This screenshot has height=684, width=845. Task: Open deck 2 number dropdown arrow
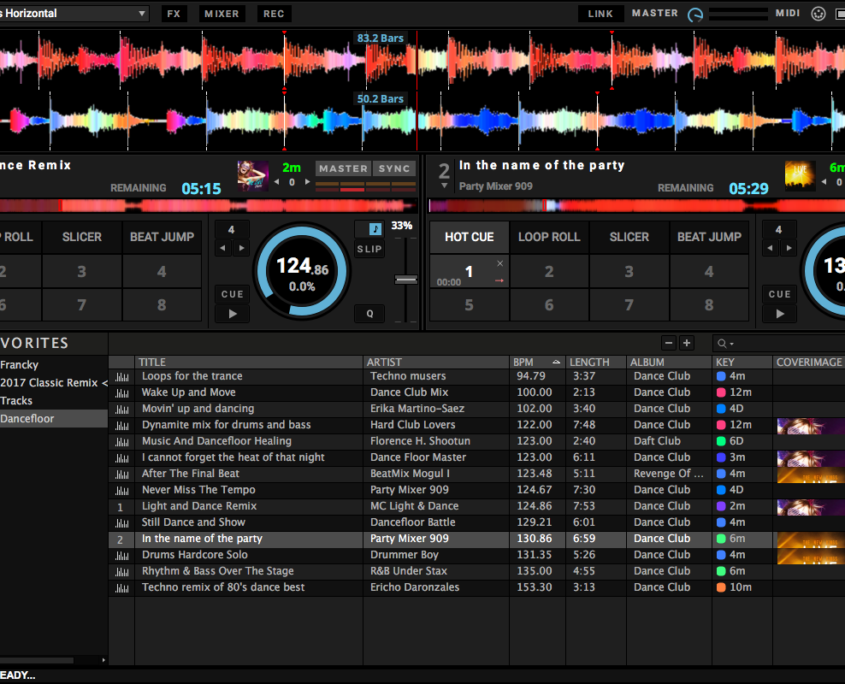(444, 186)
